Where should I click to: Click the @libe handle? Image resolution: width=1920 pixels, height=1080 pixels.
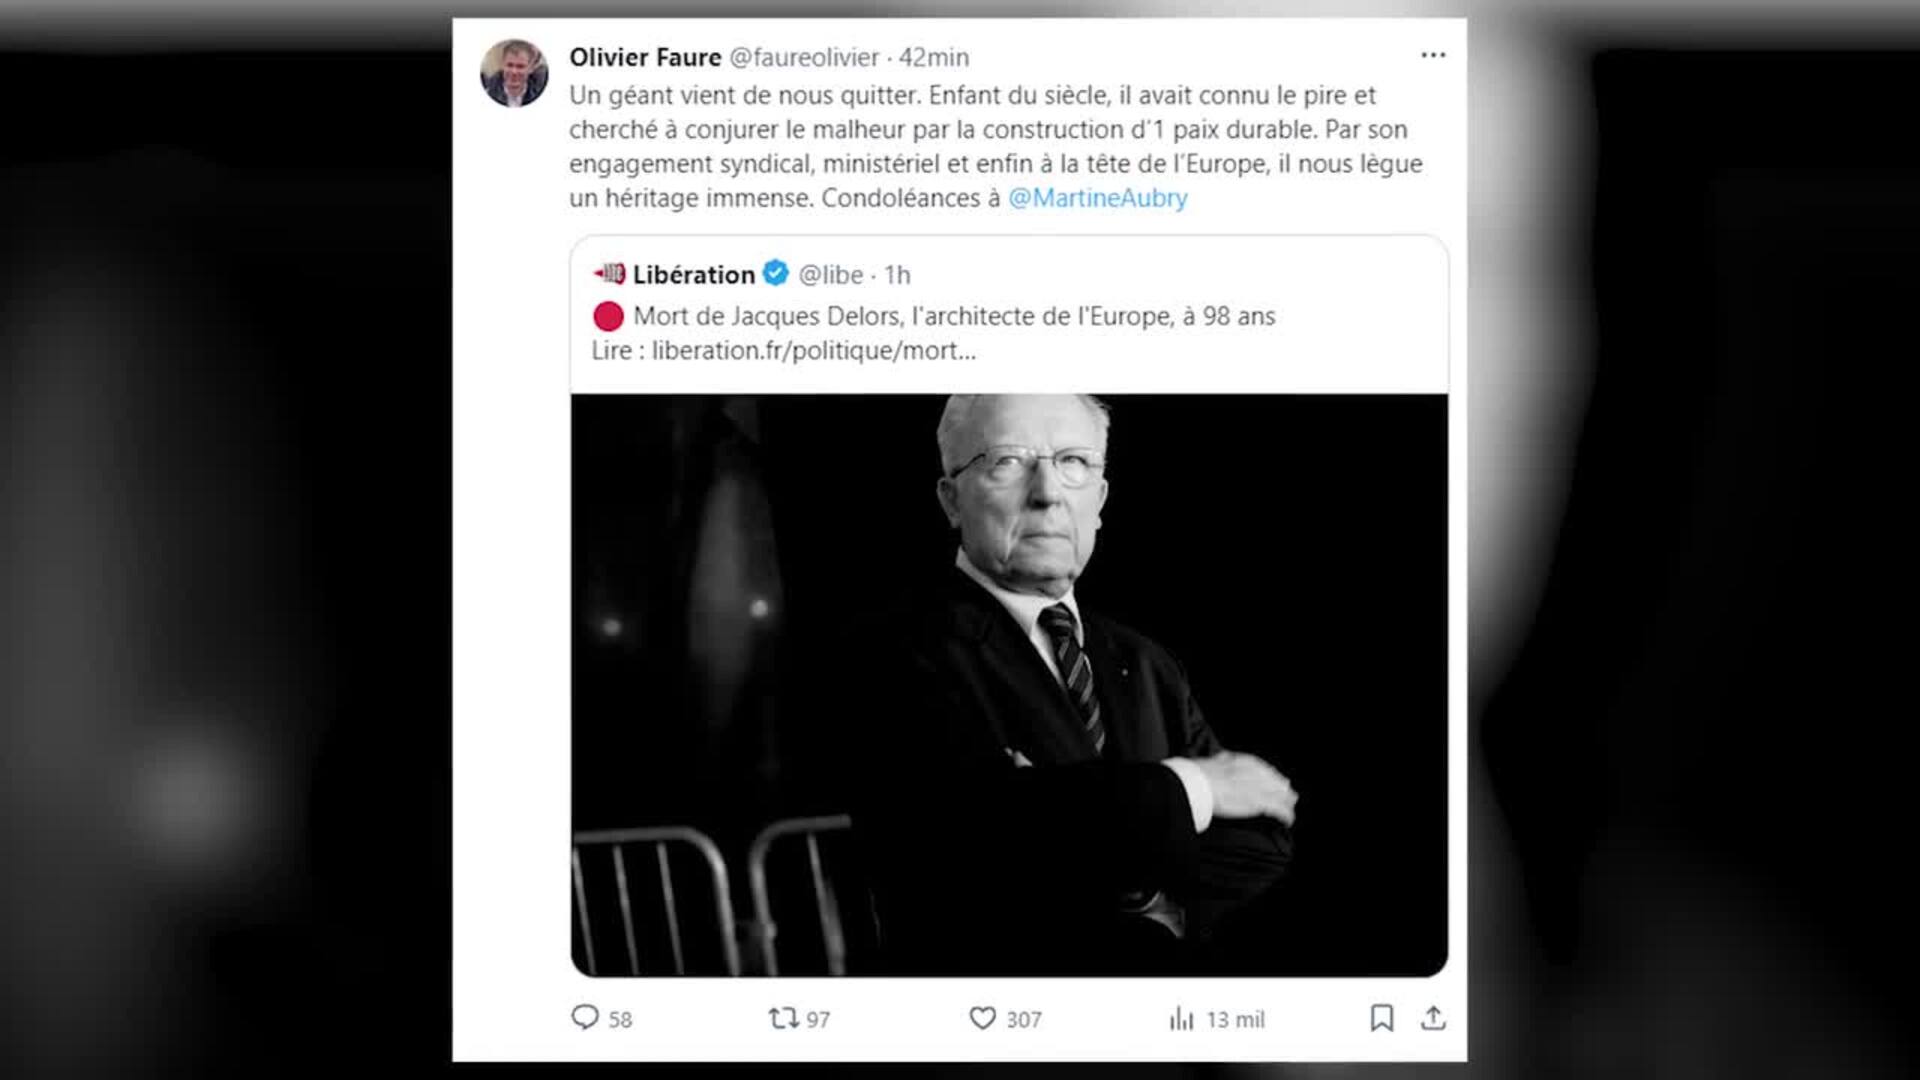click(830, 274)
